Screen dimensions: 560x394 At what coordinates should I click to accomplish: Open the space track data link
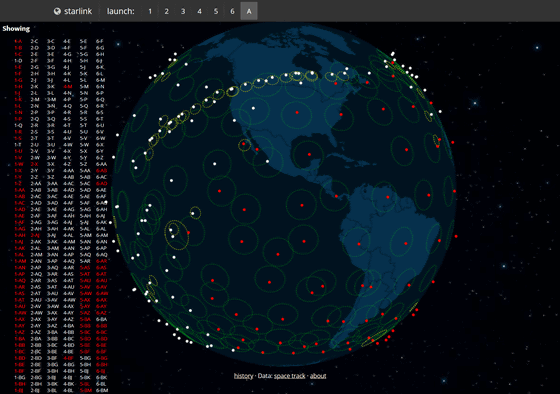point(290,376)
